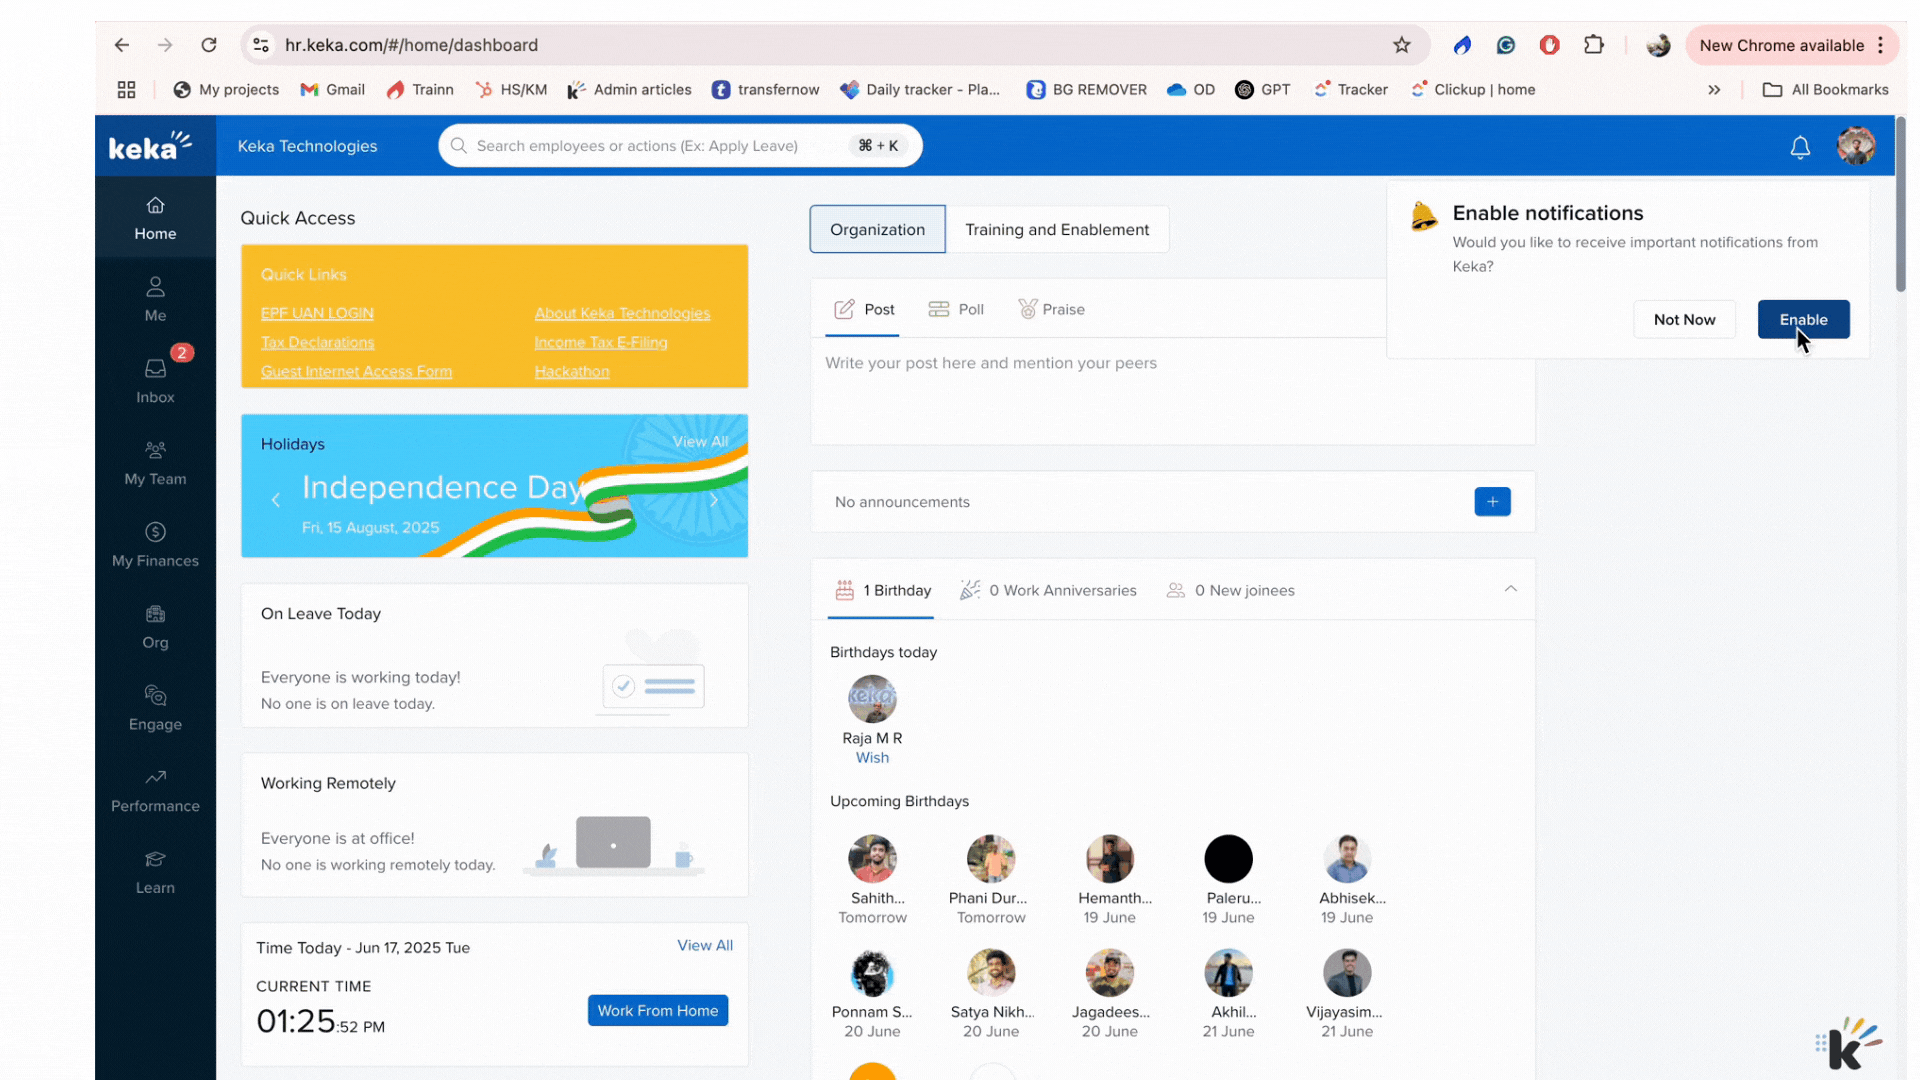Bookmark page with star icon

(1402, 45)
